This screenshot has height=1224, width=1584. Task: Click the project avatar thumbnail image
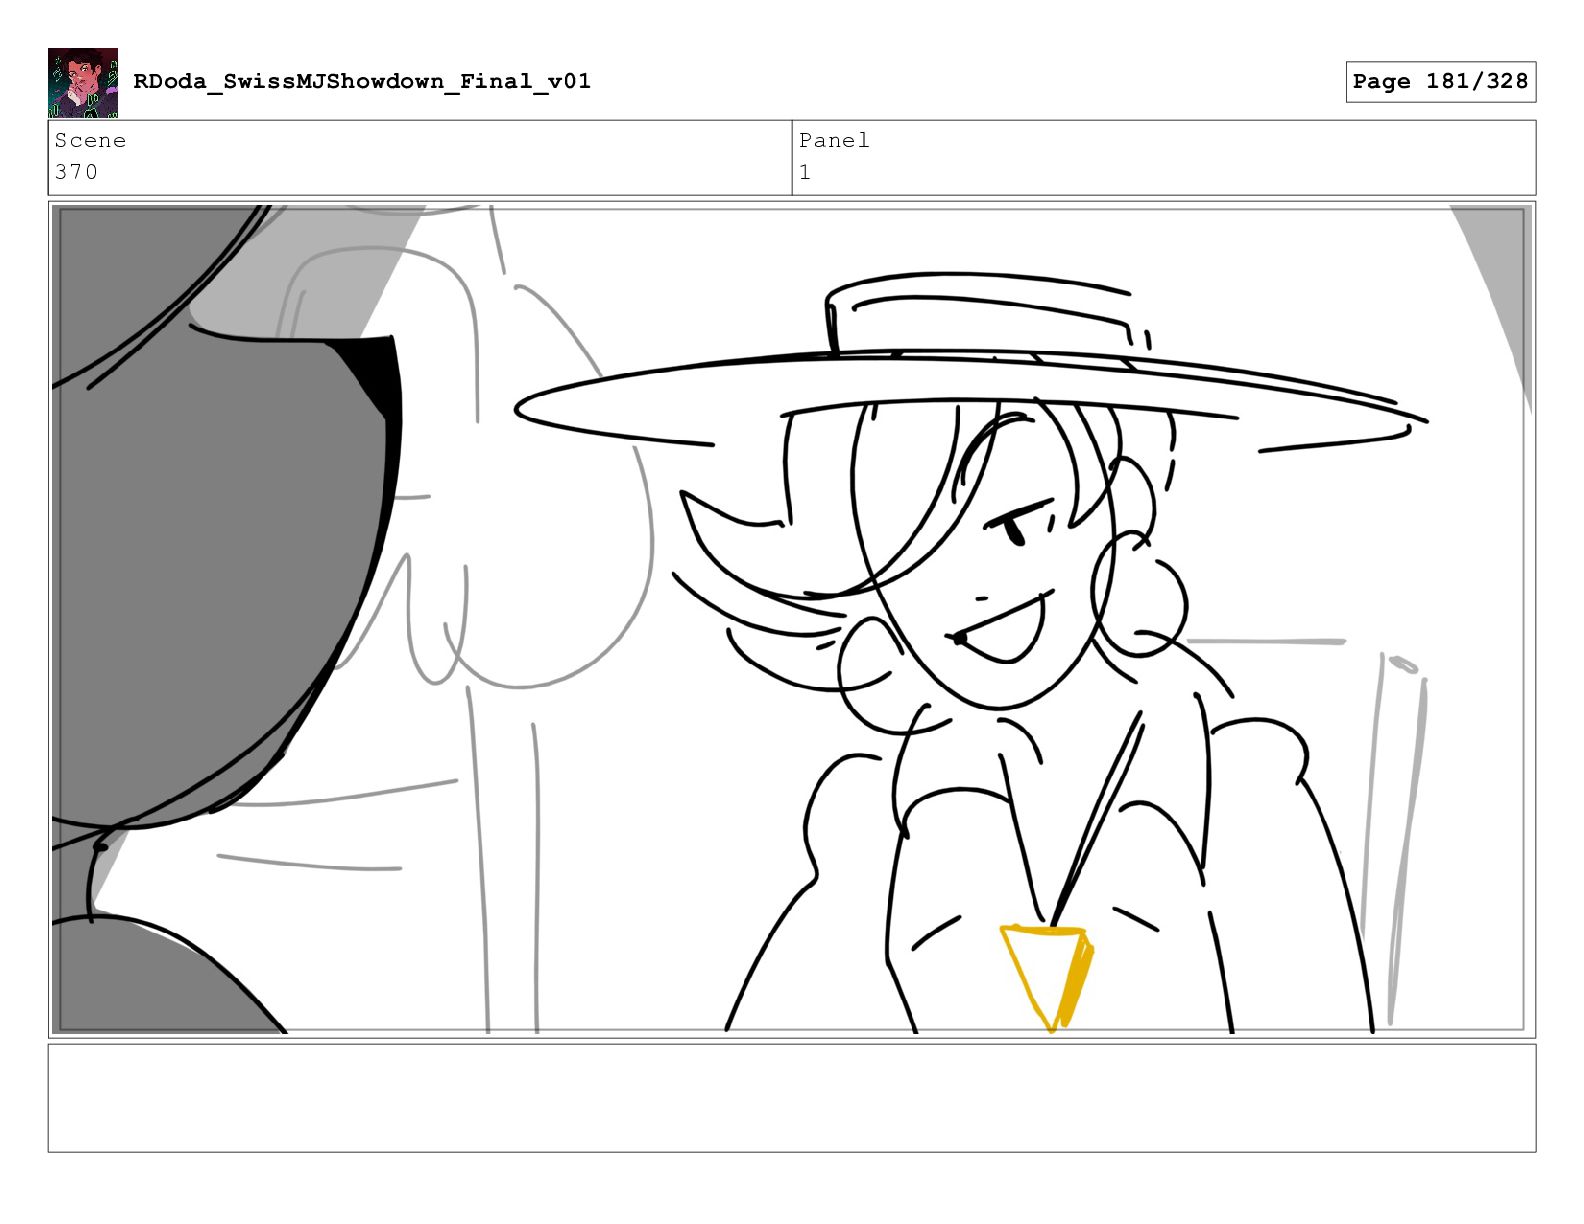click(x=83, y=83)
